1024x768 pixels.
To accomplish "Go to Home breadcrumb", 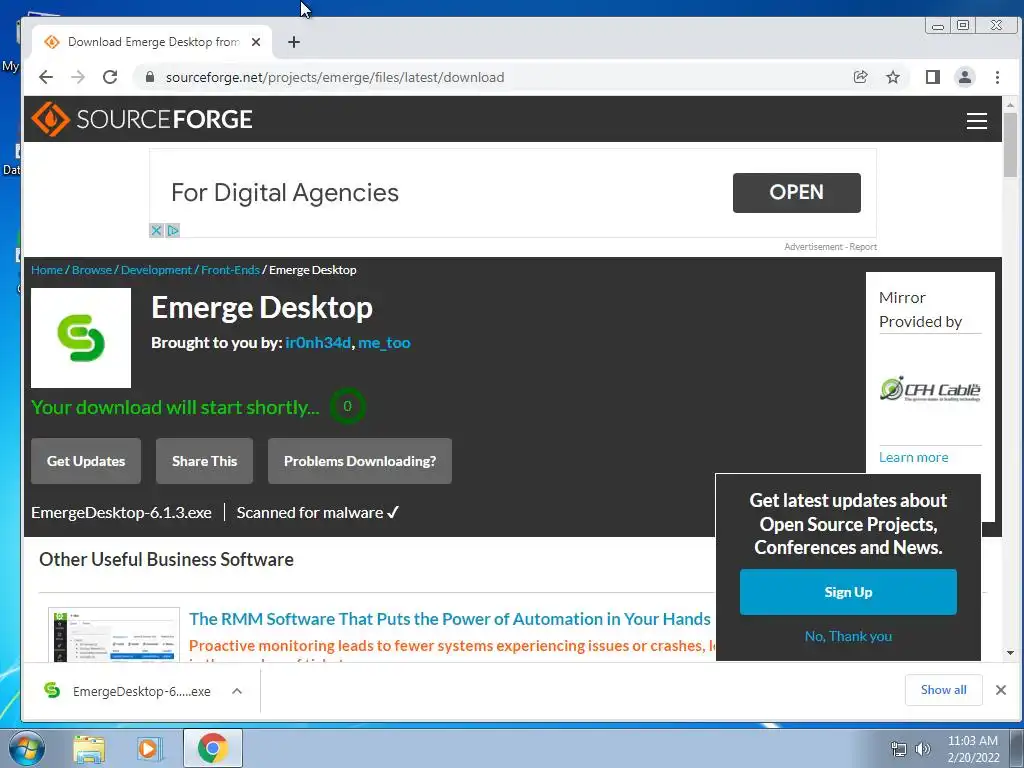I will (46, 270).
